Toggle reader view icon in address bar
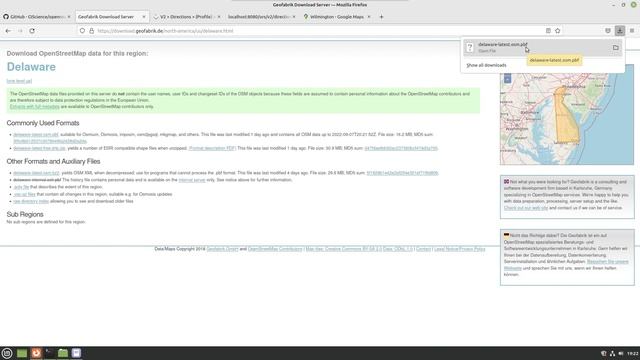The width and height of the screenshot is (640, 360). tap(548, 31)
